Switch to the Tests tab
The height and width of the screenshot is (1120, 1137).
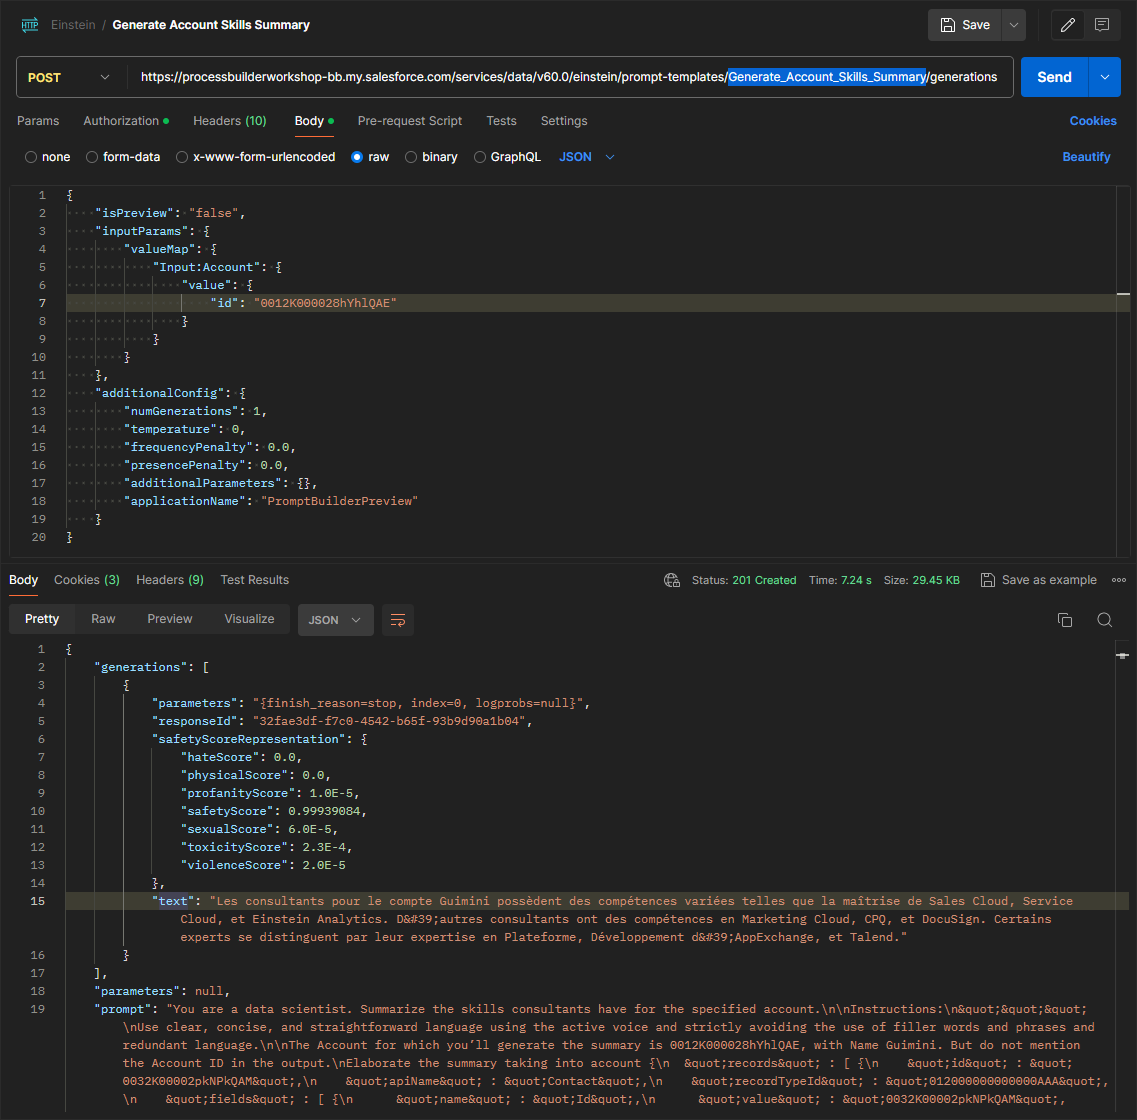[501, 121]
